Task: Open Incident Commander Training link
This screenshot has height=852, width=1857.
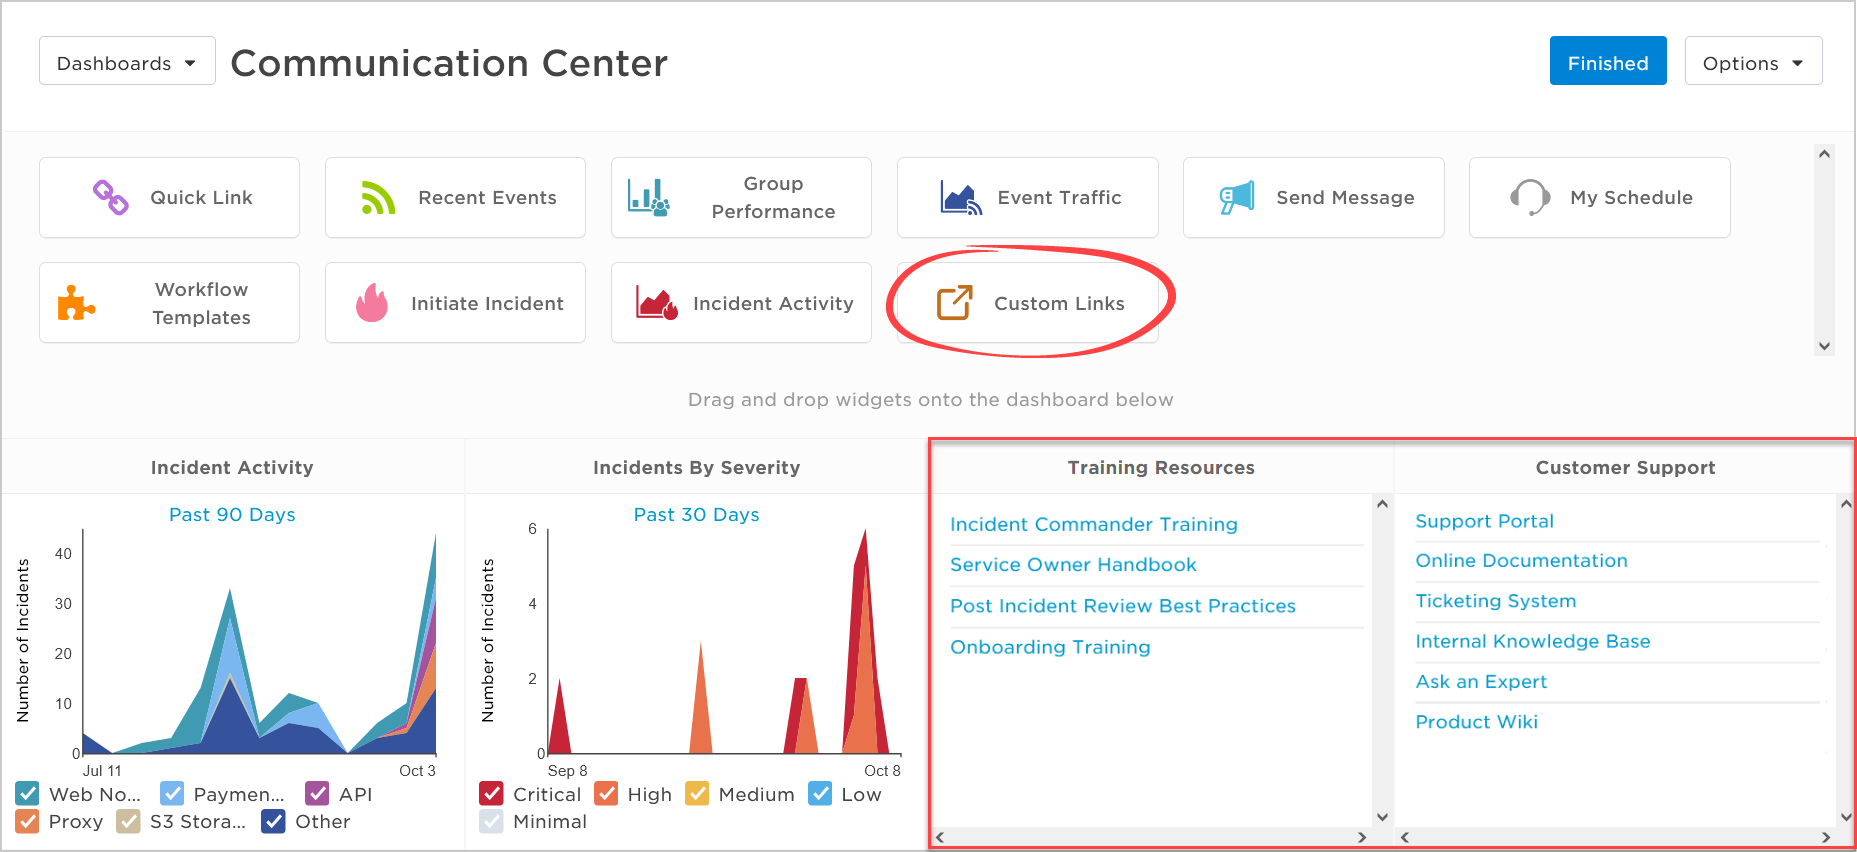Action: pos(1093,524)
